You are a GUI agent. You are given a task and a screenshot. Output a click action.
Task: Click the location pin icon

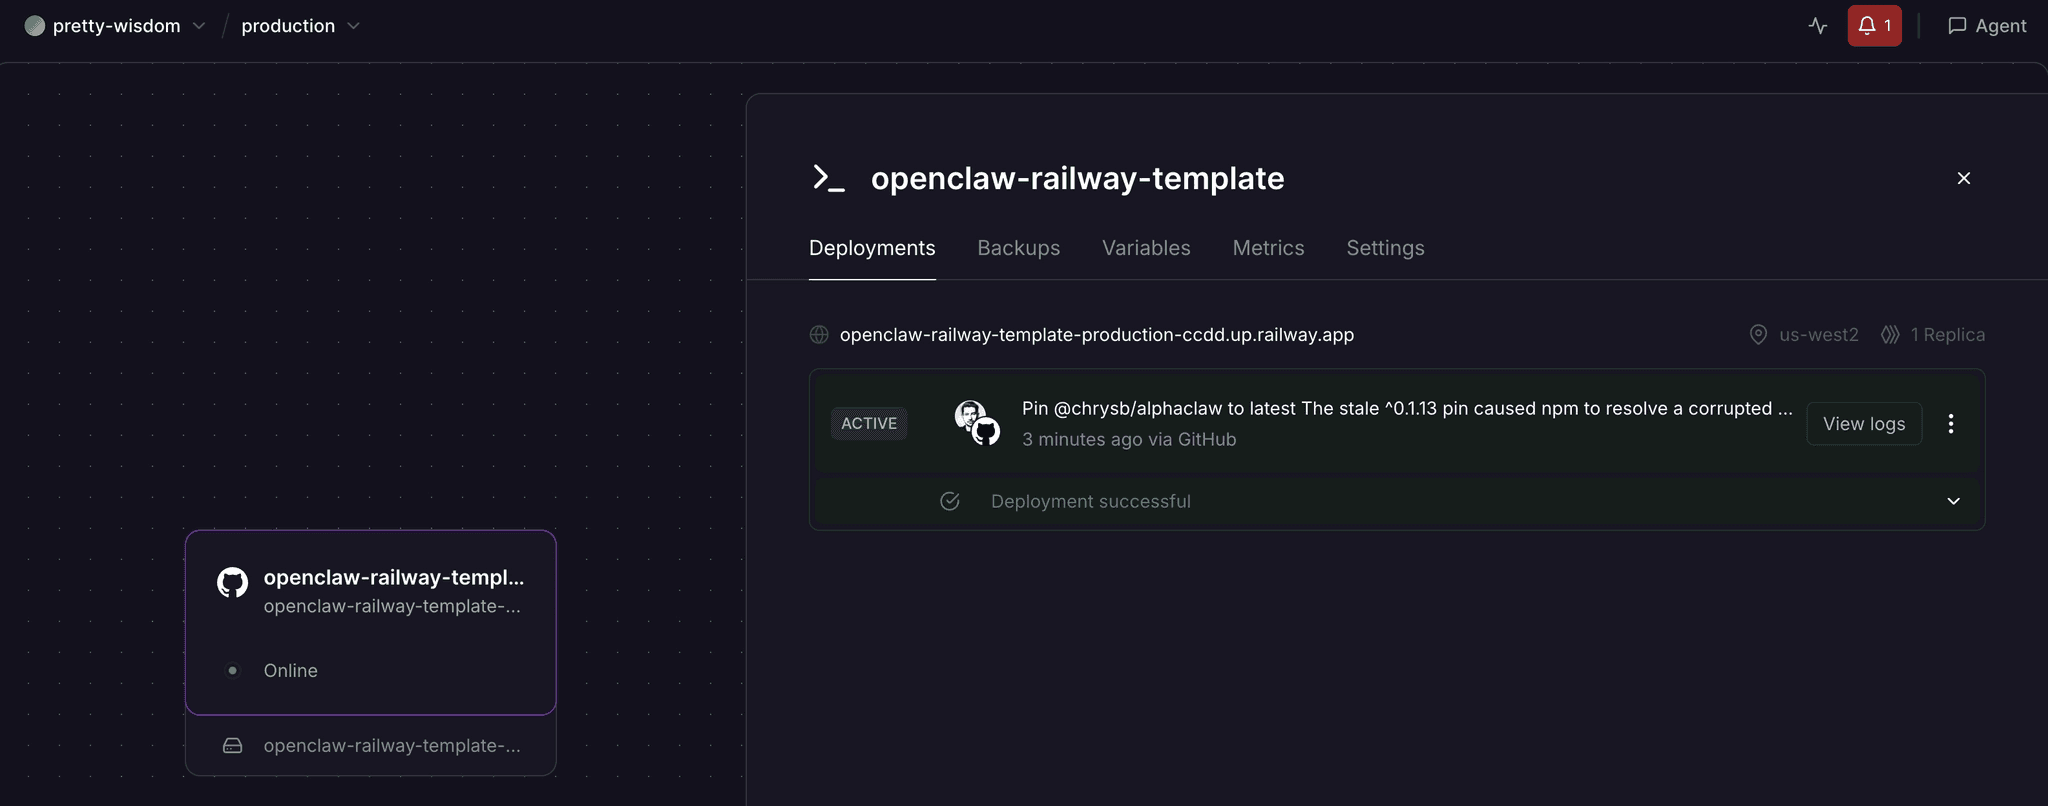pos(1758,335)
